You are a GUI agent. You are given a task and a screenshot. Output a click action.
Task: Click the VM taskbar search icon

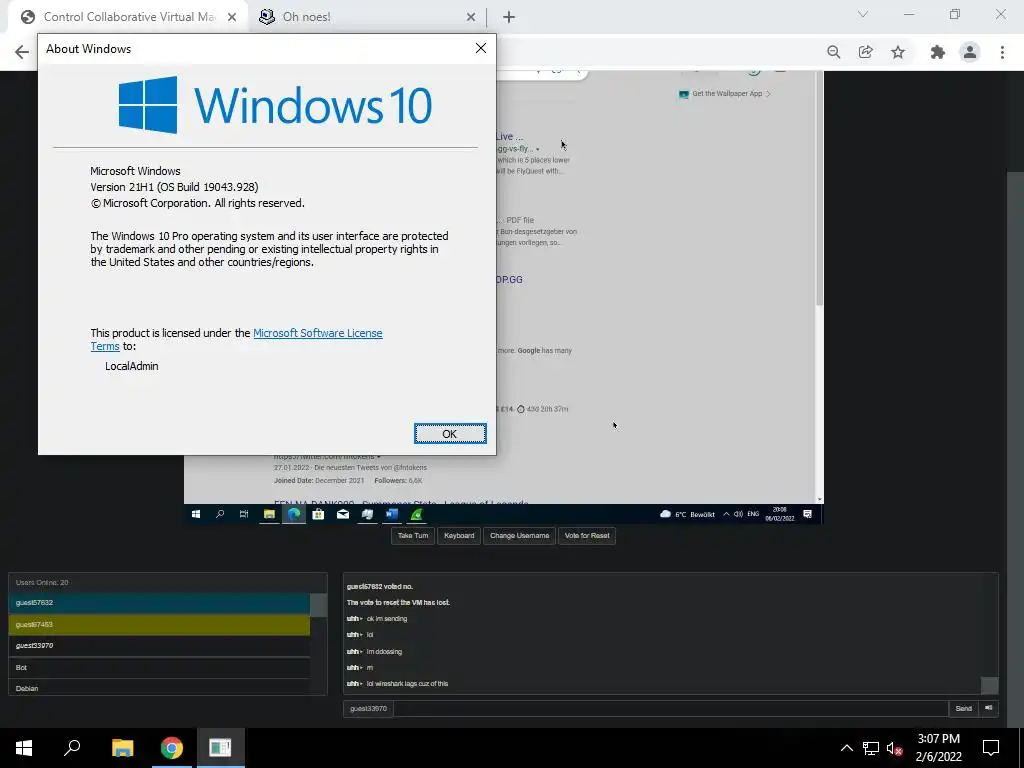220,514
